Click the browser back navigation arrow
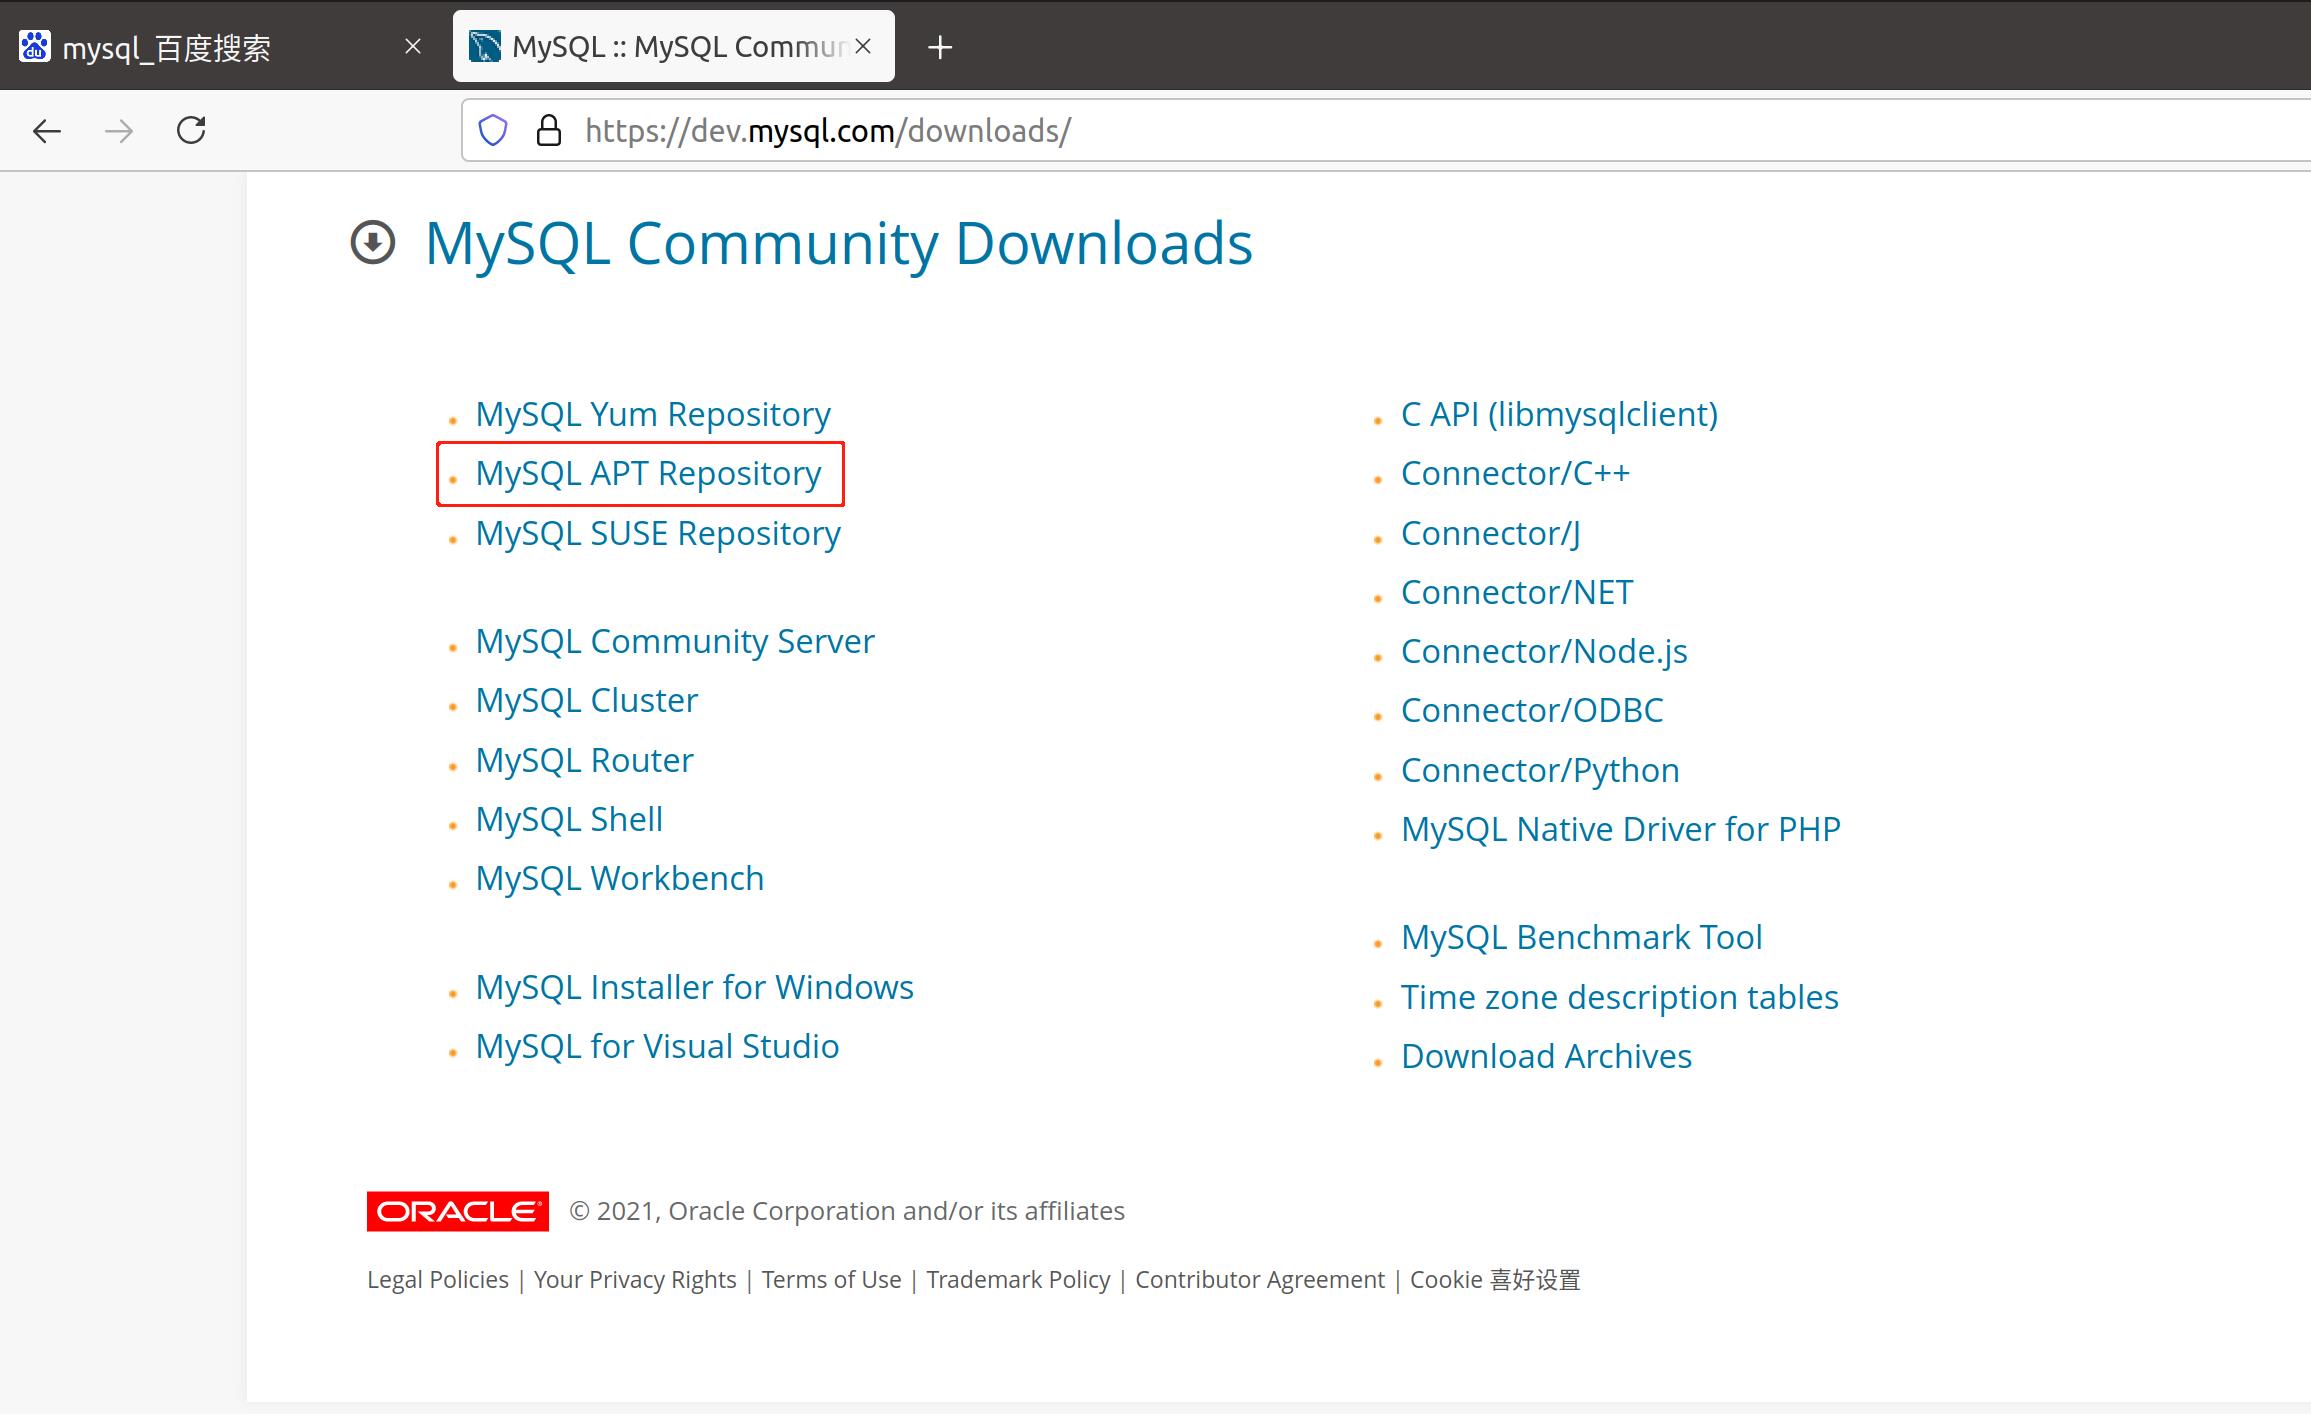This screenshot has width=2311, height=1414. click(45, 130)
